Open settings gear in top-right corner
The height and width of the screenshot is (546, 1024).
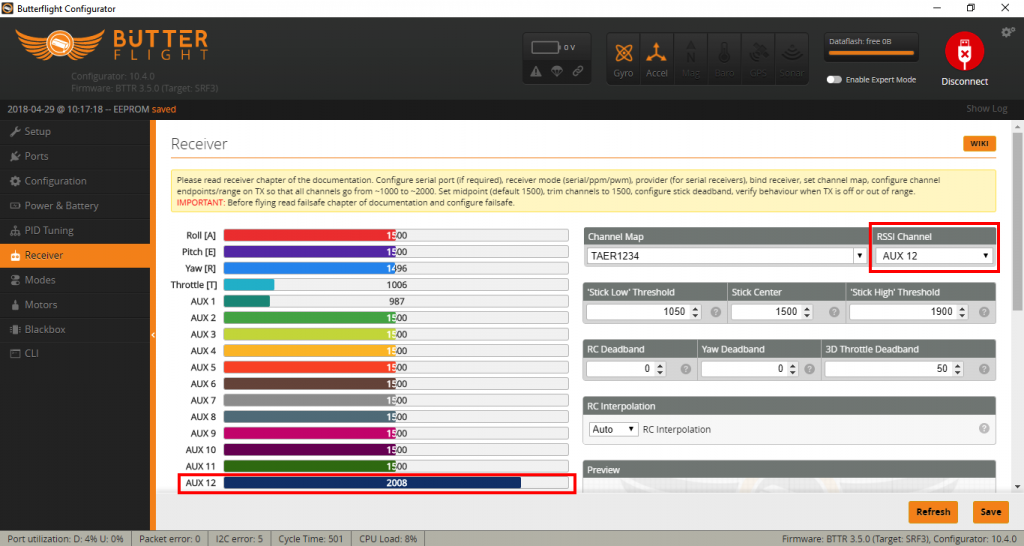pos(1007,33)
